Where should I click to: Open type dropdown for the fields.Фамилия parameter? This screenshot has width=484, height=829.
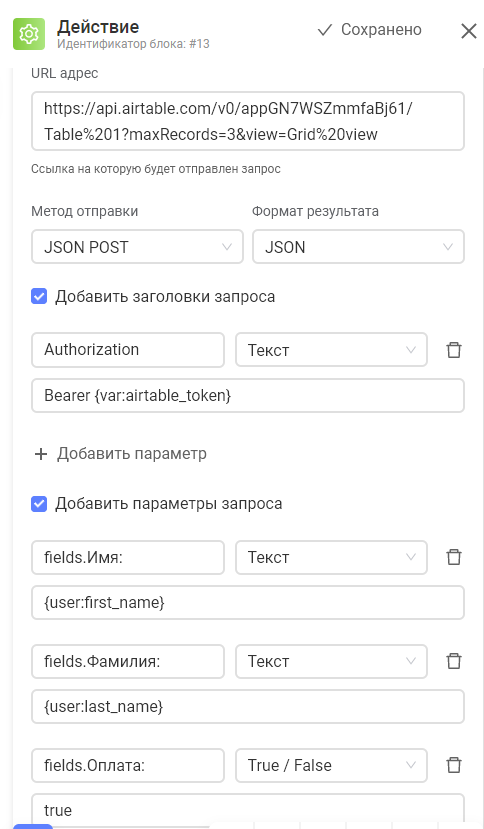(331, 661)
